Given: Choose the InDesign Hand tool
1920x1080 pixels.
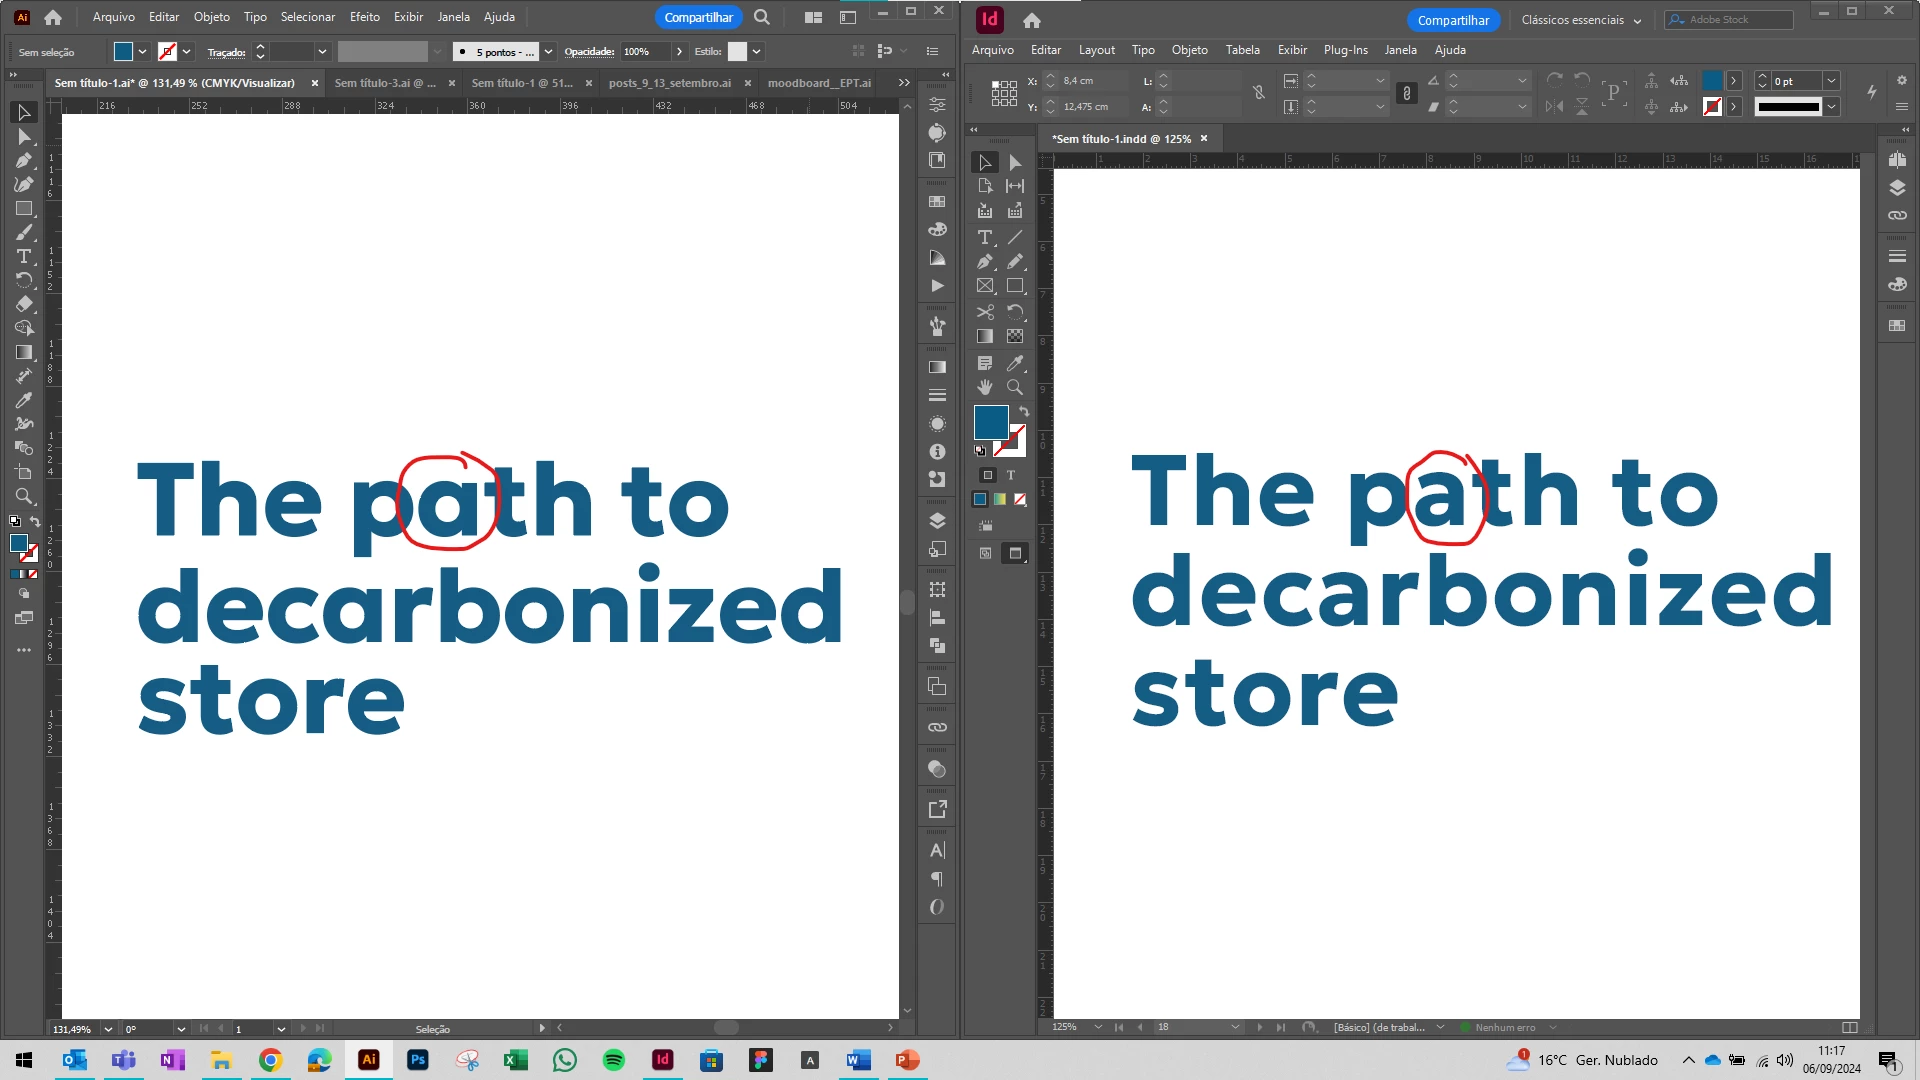Looking at the screenshot, I should point(985,387).
